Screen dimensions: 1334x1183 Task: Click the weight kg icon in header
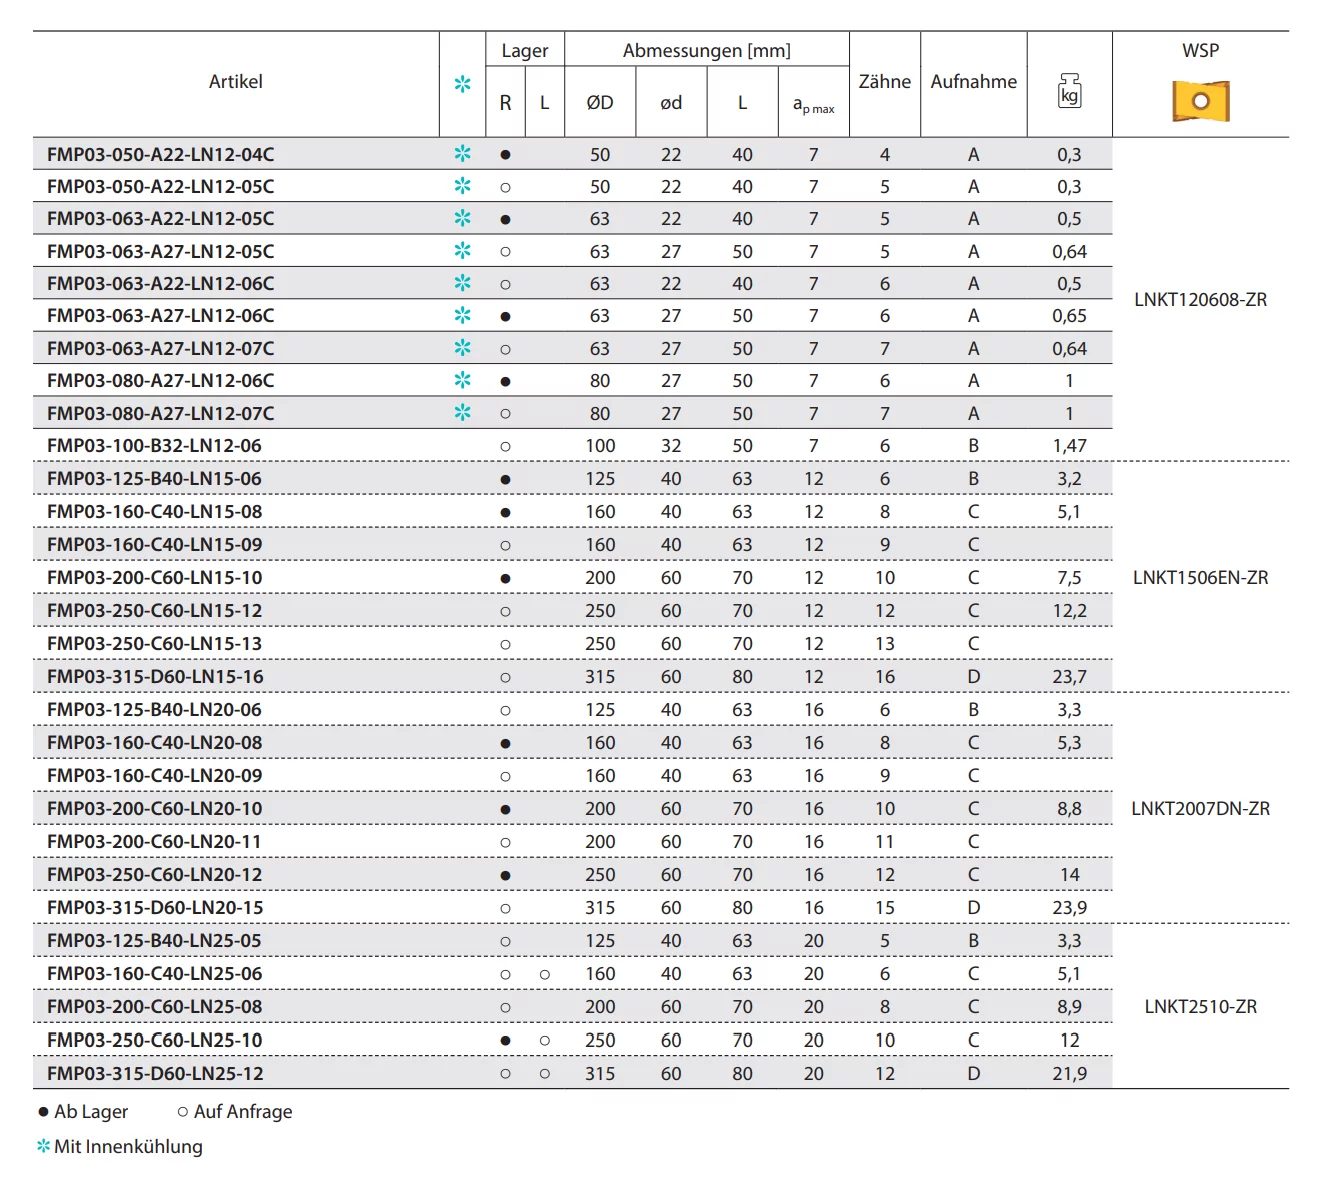point(1069,90)
